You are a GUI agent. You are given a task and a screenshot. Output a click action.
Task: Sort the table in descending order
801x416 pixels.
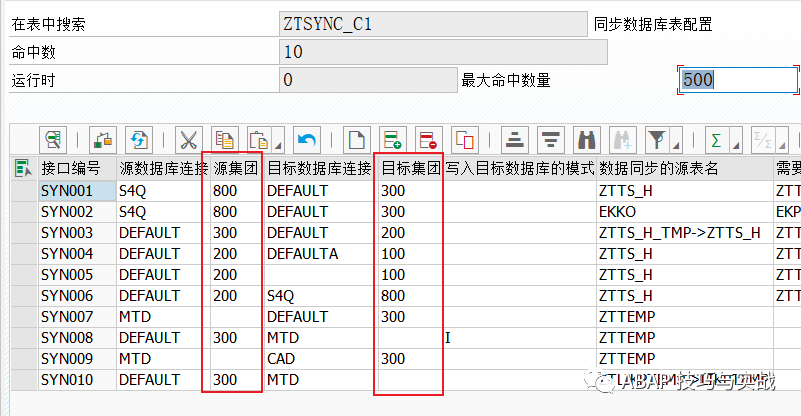tap(551, 140)
